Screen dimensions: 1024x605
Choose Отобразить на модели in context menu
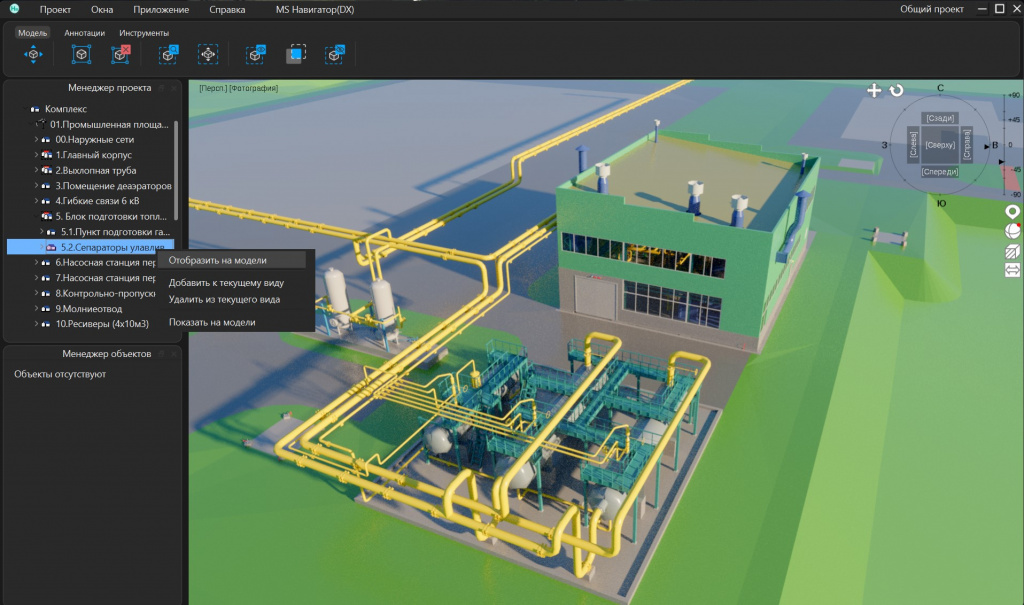[x=232, y=260]
